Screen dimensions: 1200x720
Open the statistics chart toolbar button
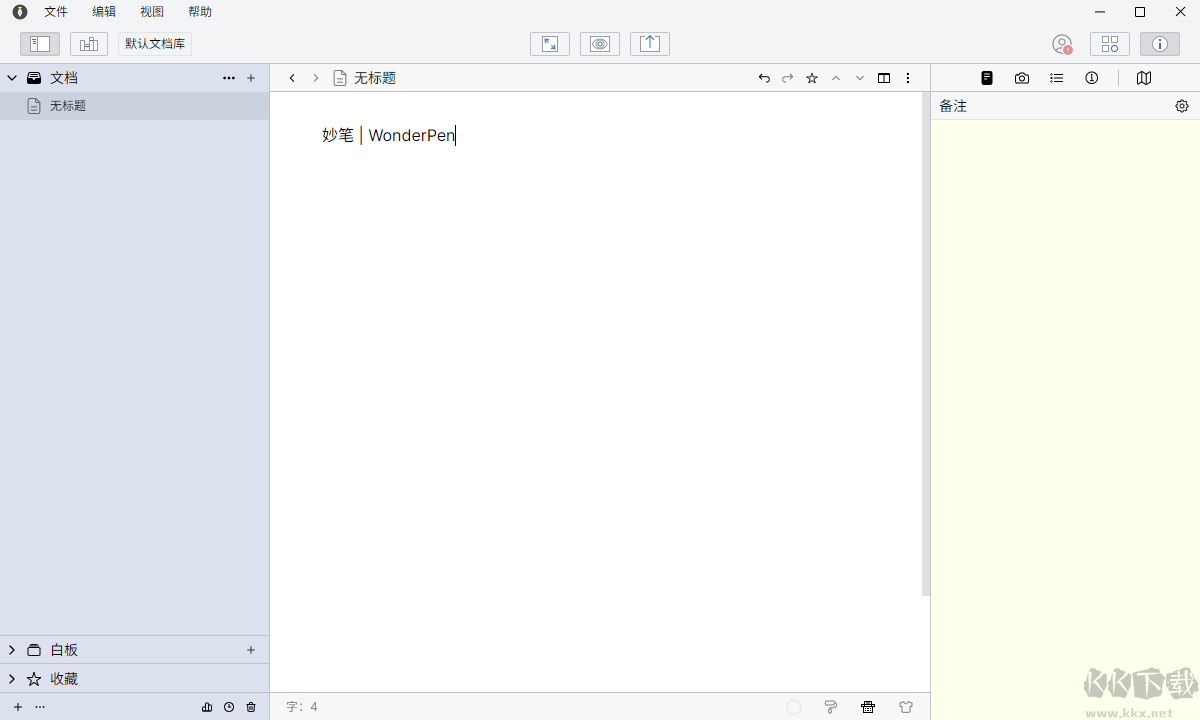pos(89,44)
